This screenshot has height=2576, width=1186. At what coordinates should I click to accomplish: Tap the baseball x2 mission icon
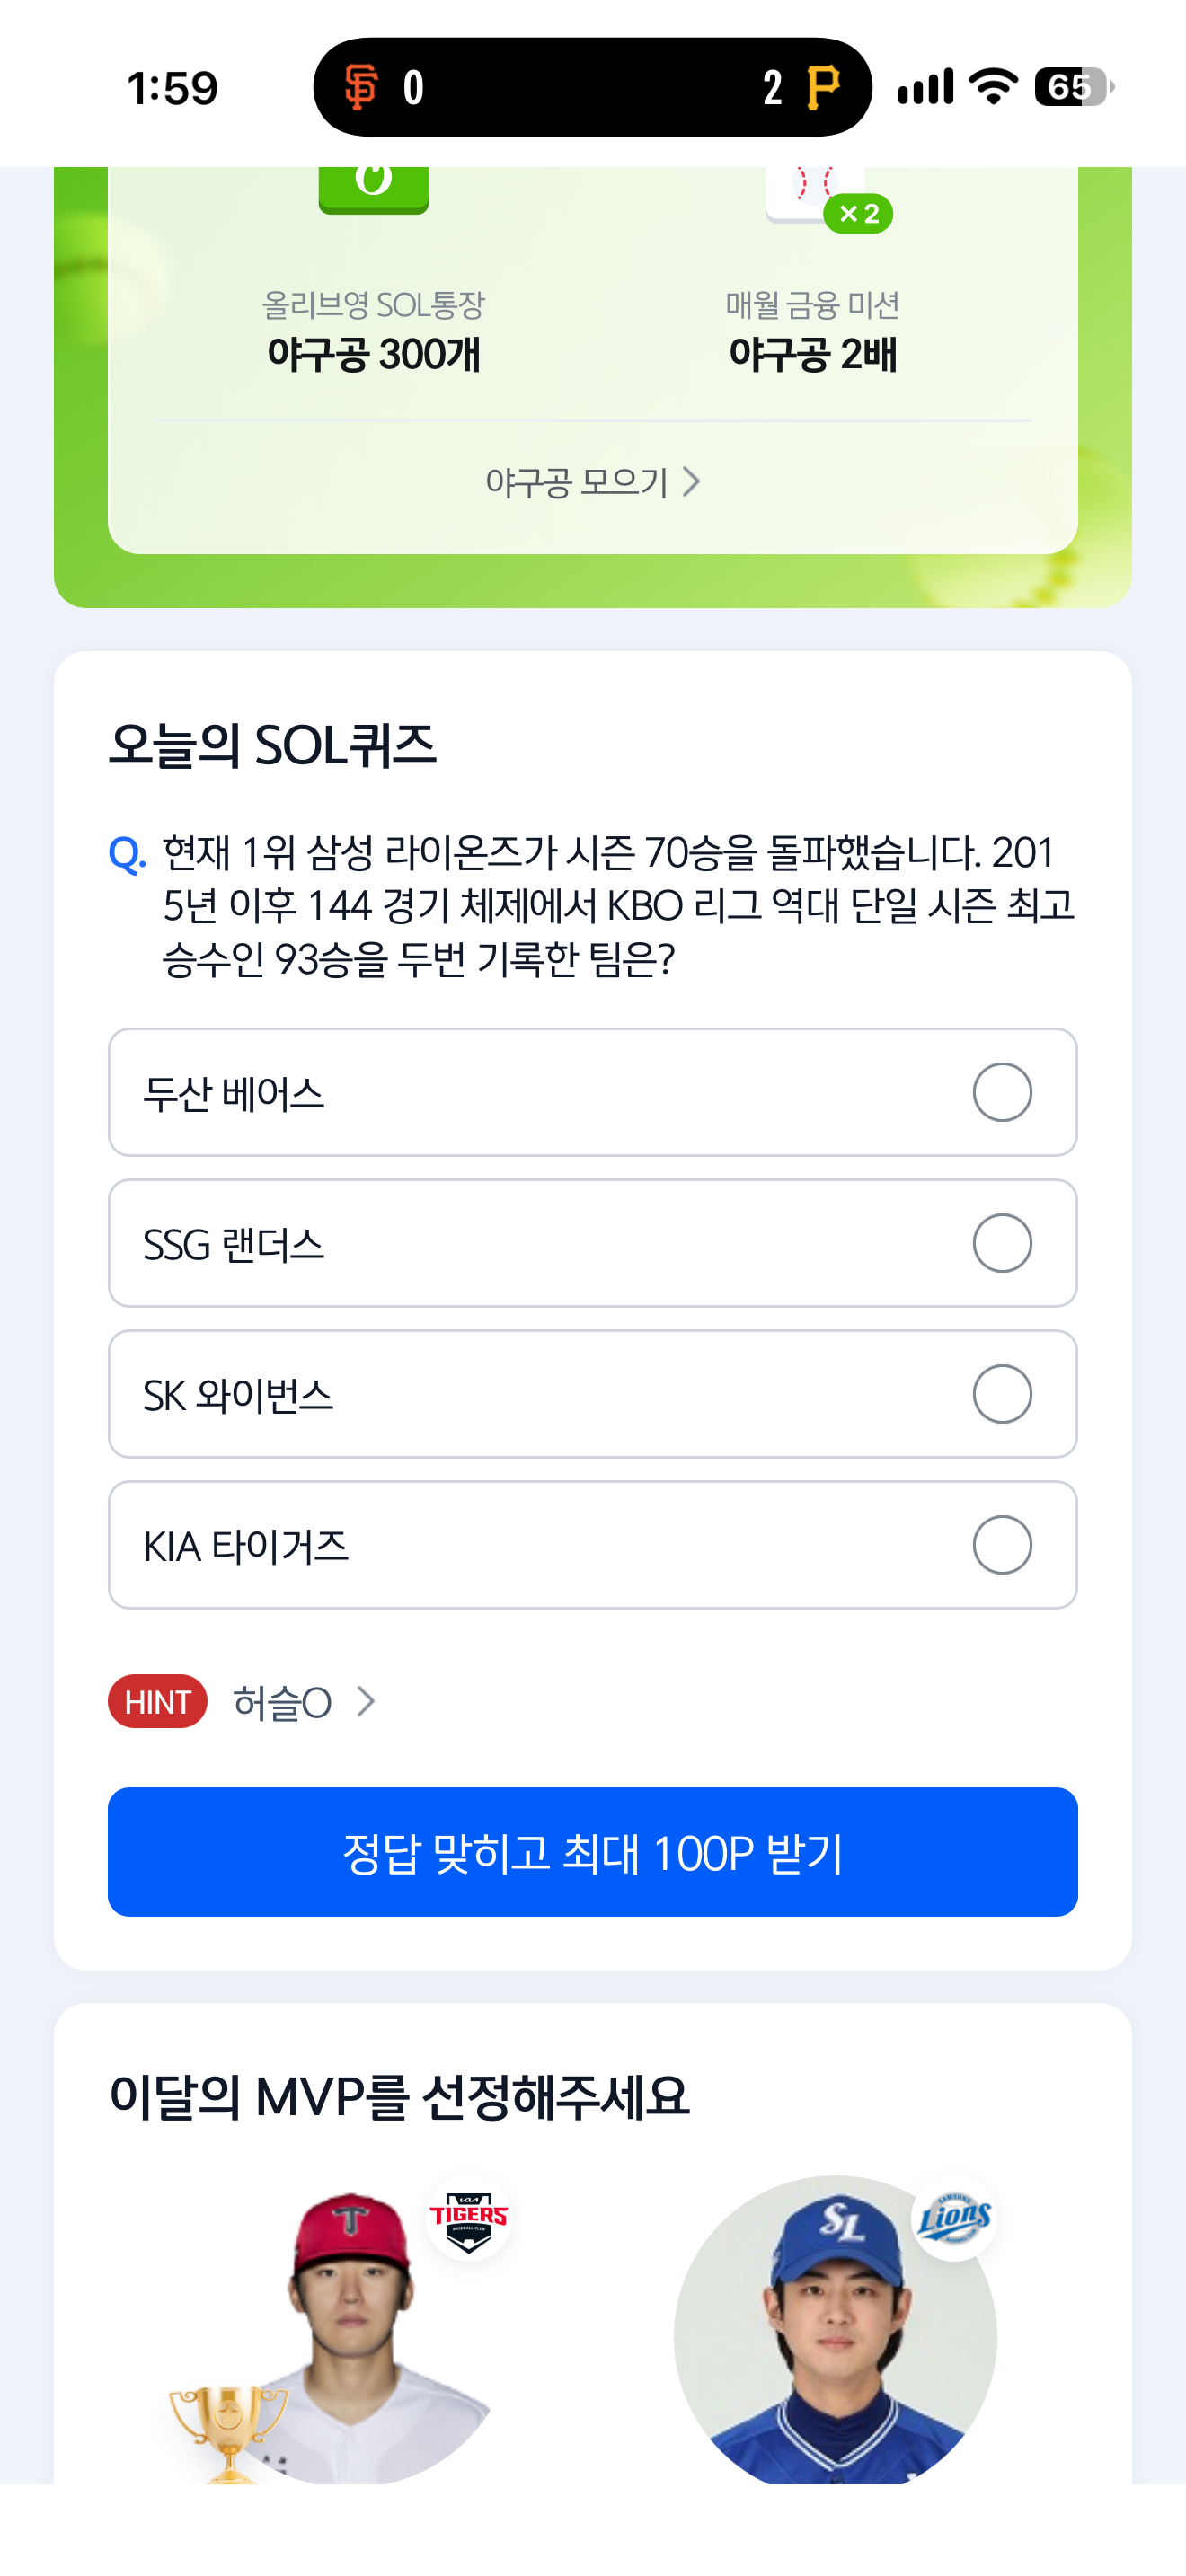828,198
